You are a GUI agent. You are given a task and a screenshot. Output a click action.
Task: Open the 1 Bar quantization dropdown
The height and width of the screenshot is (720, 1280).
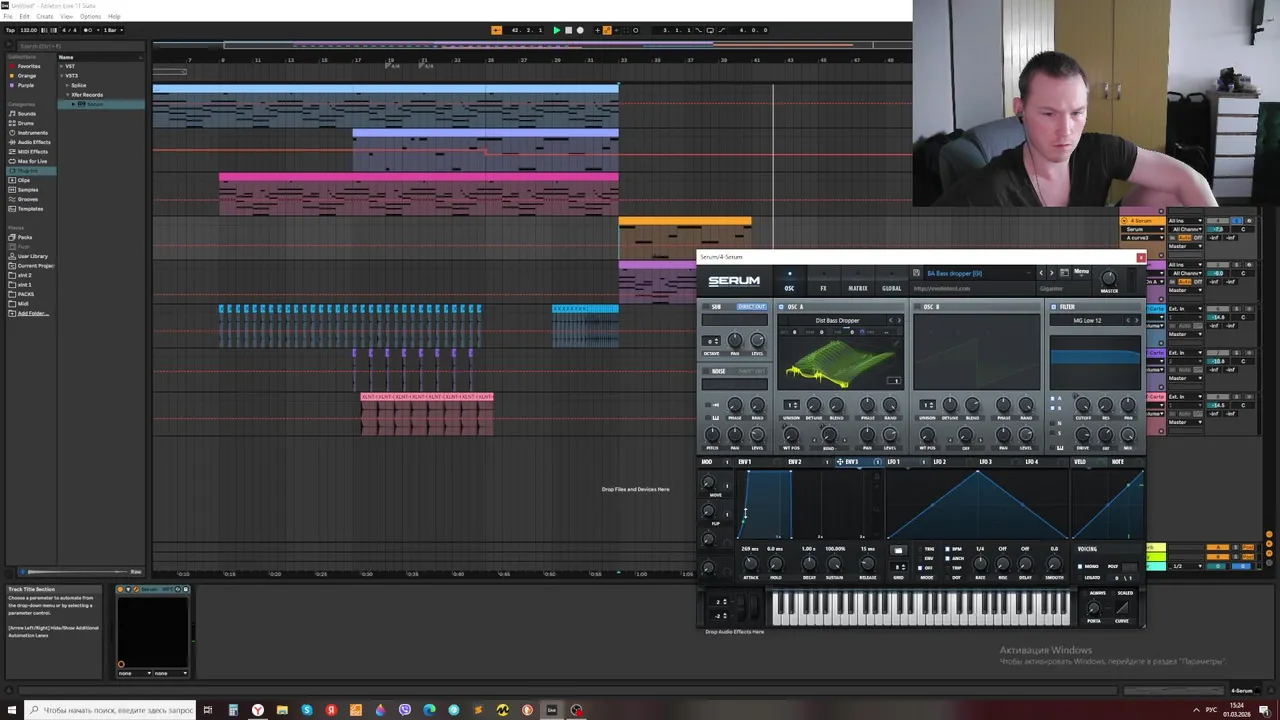(114, 30)
